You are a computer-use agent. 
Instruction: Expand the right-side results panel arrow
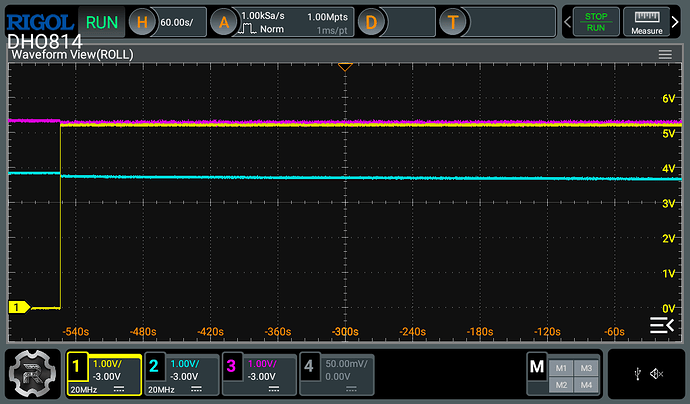[662, 324]
